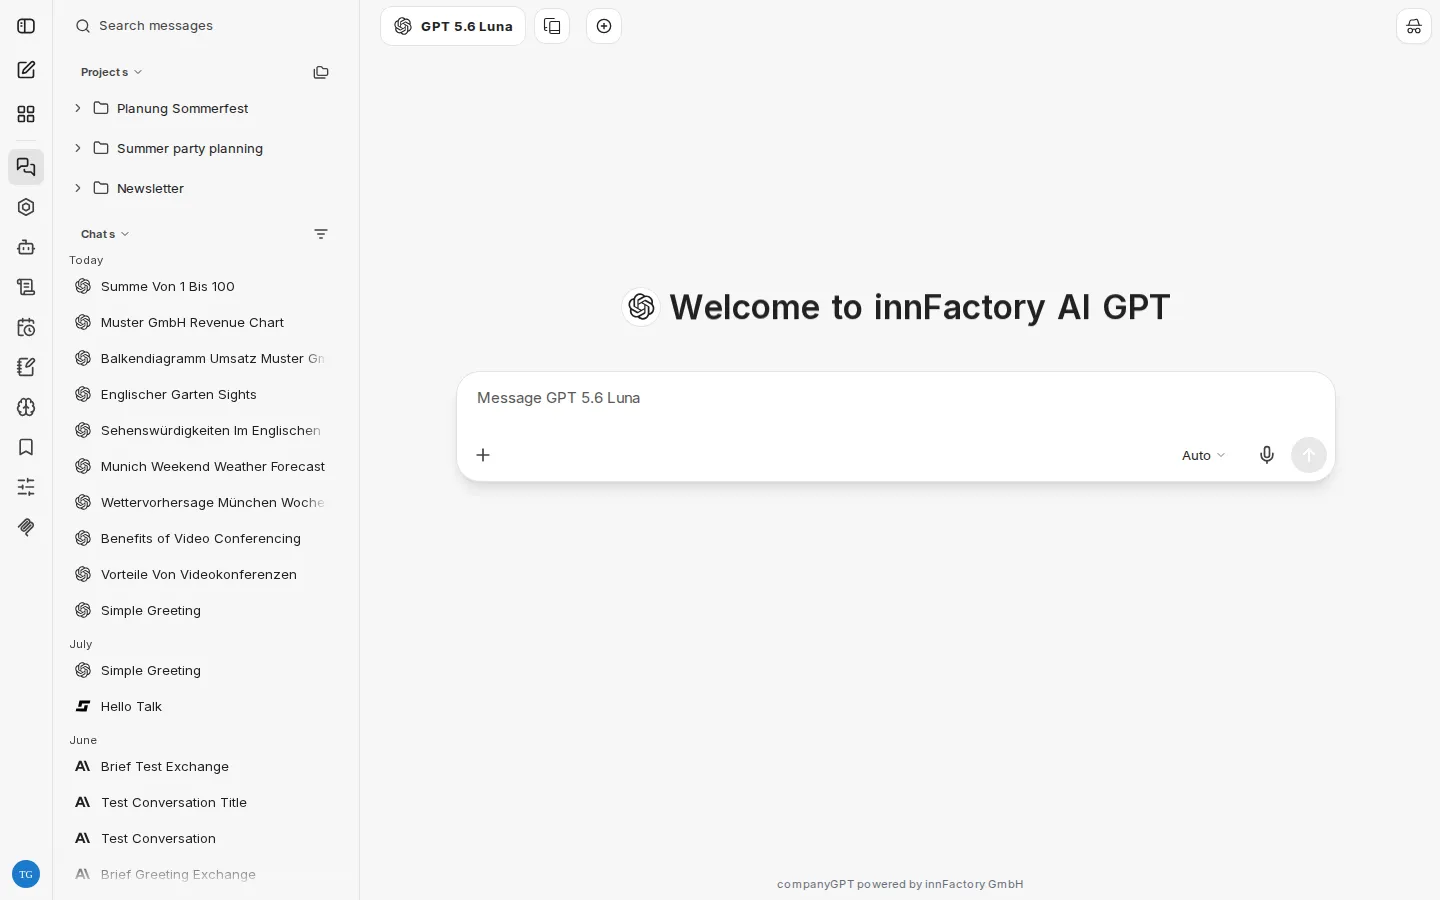Open the Vorteile Von Videokonferenzen chat
Image resolution: width=1440 pixels, height=900 pixels.
[x=202, y=574]
